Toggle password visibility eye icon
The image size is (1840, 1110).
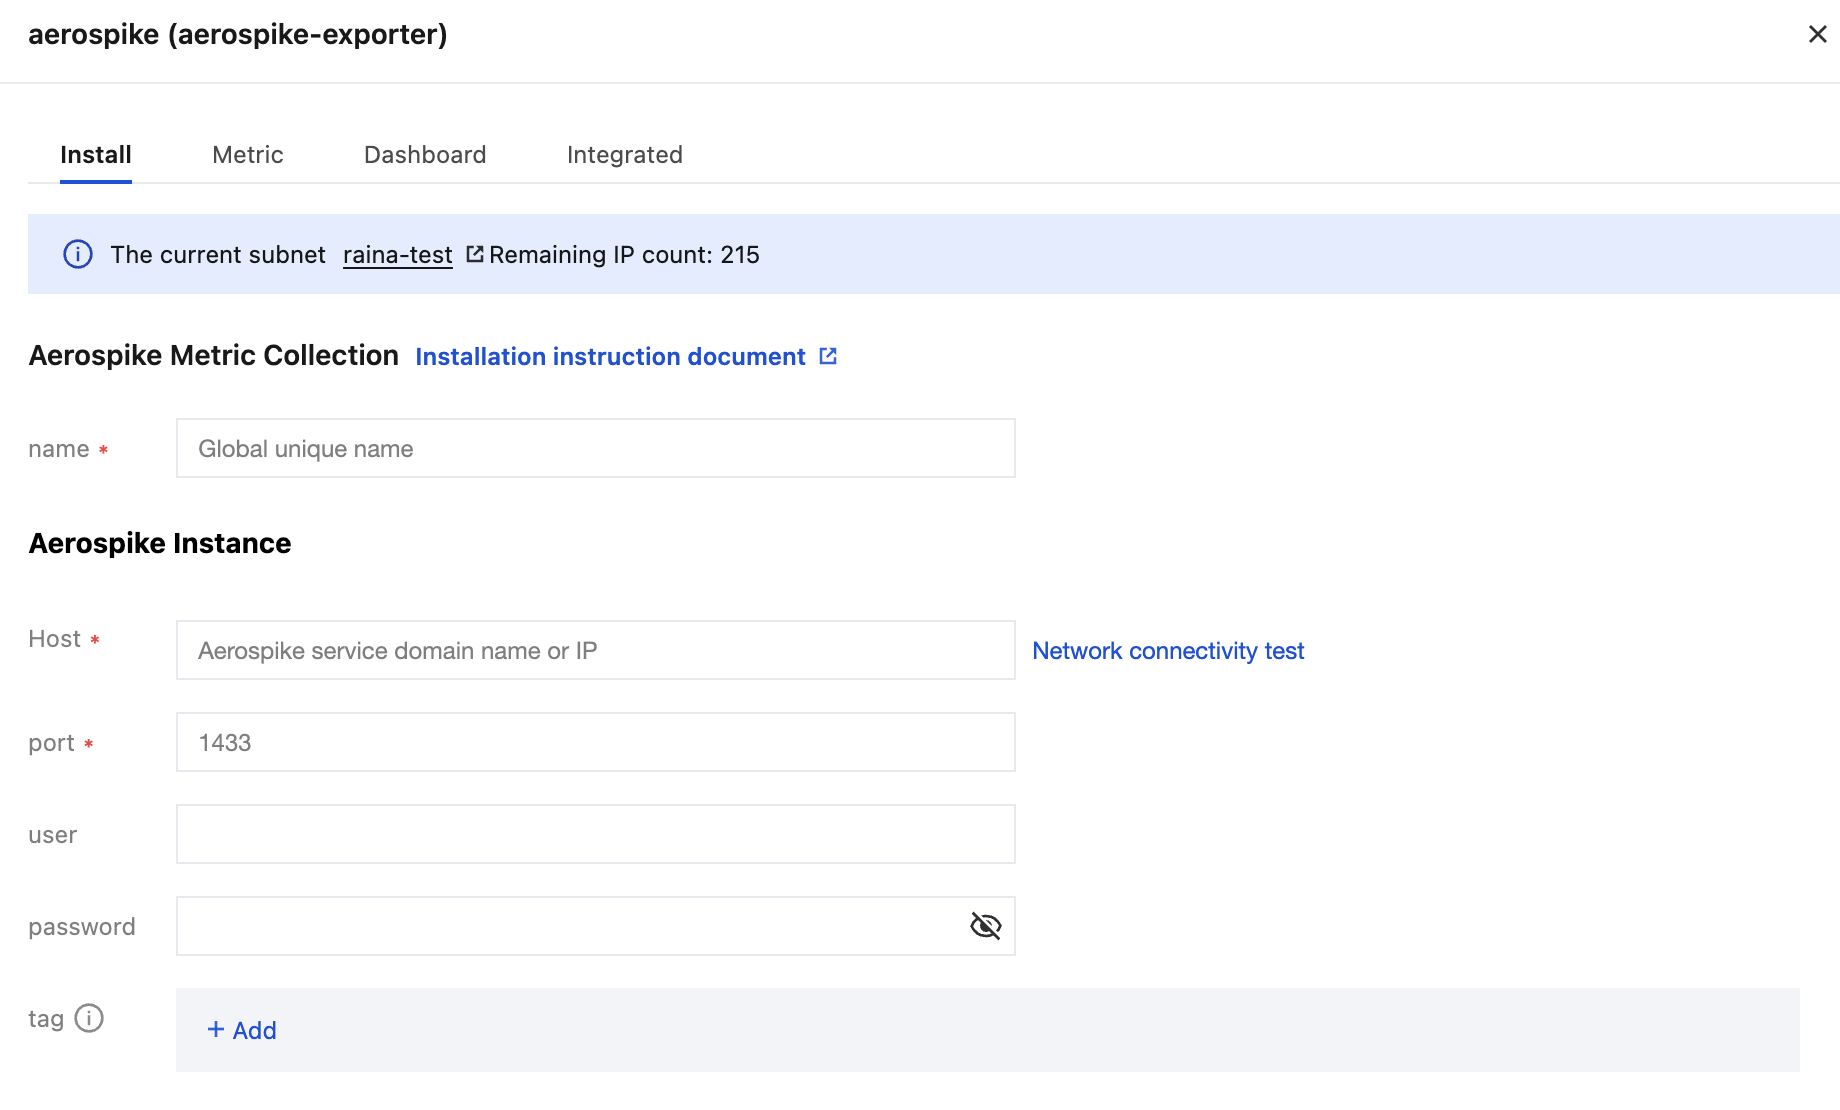click(x=985, y=926)
